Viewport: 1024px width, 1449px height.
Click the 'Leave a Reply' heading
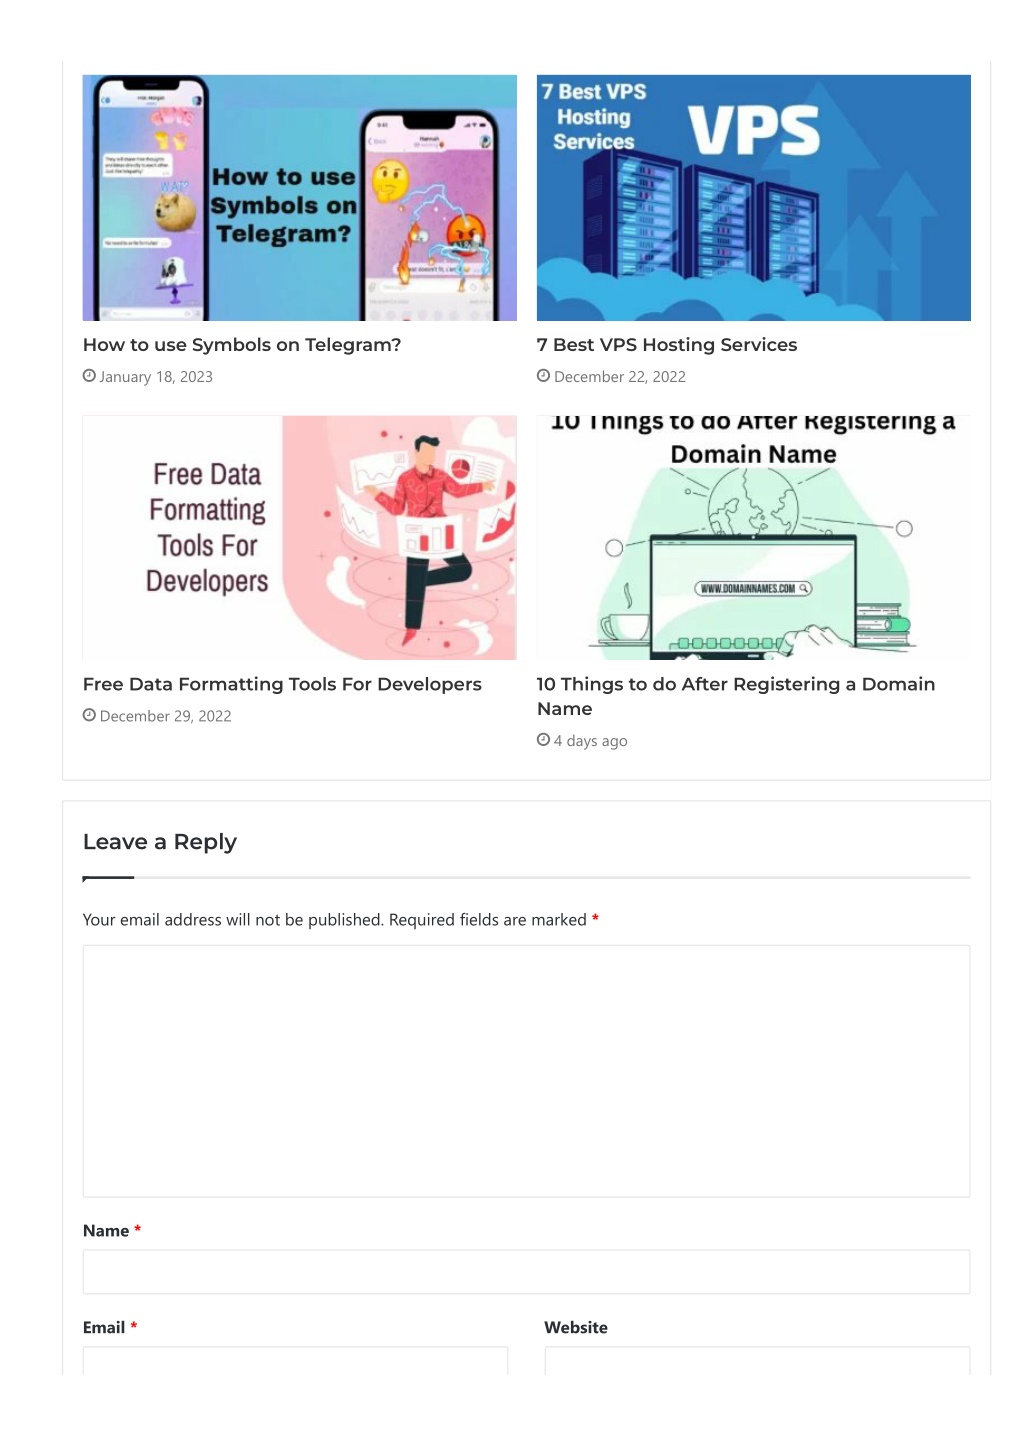pyautogui.click(x=160, y=842)
